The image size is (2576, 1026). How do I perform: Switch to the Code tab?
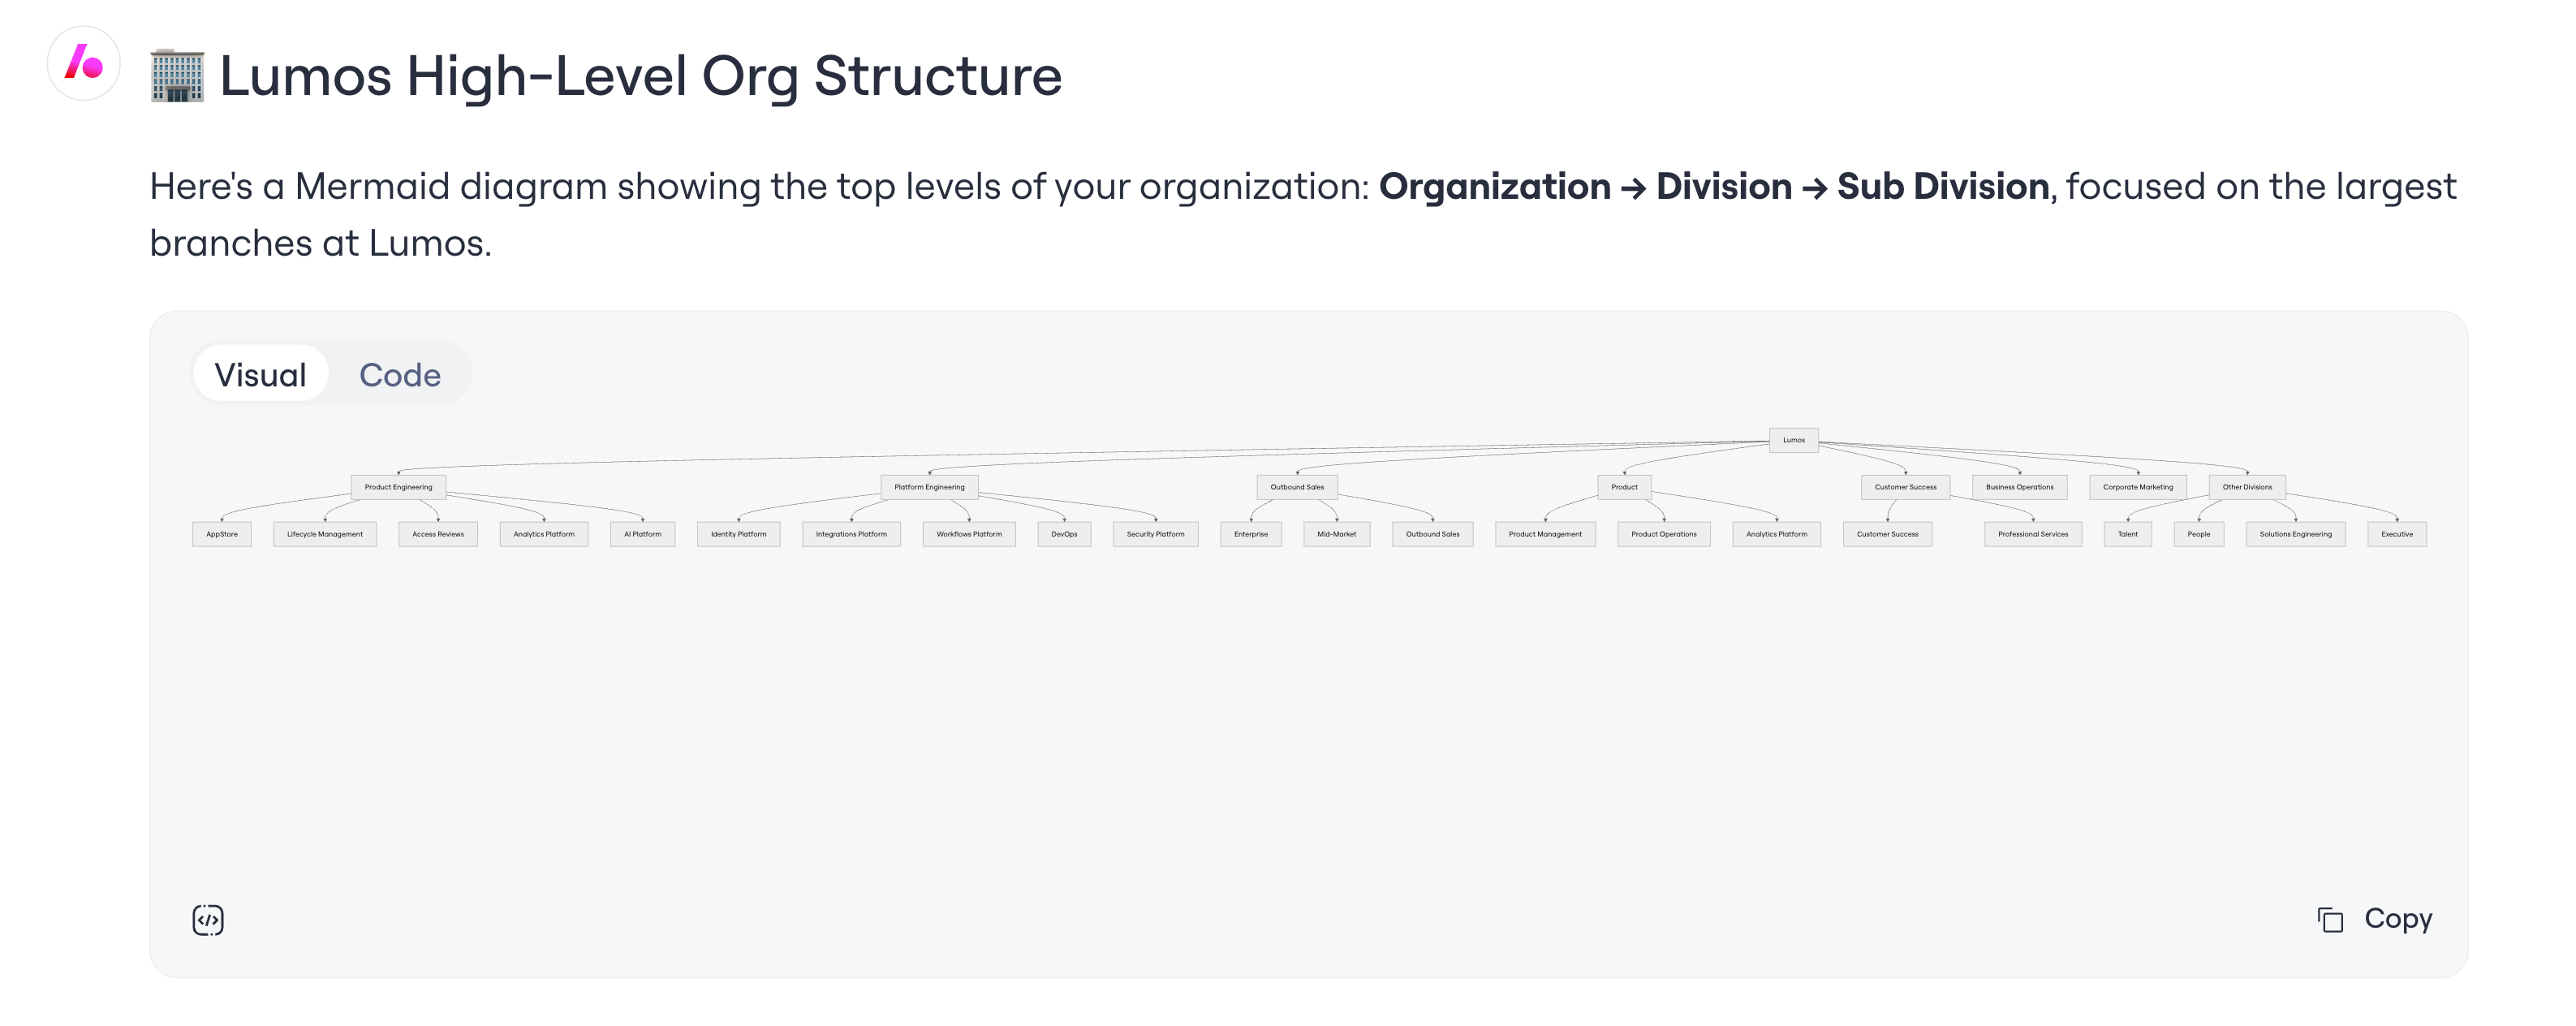(x=400, y=374)
